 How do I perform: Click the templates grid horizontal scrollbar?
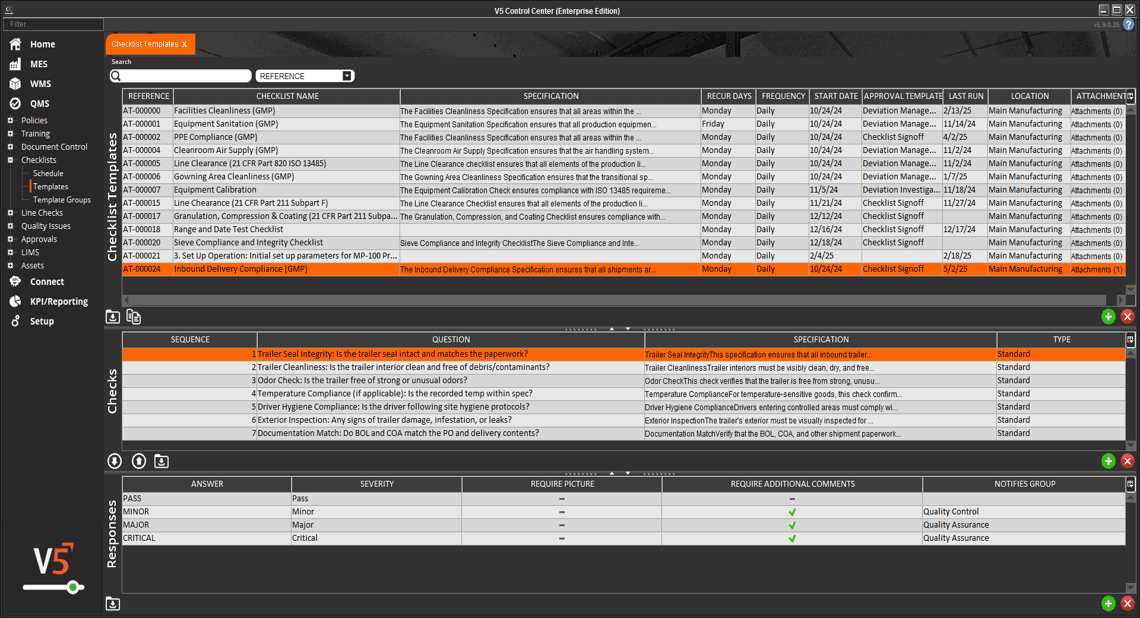click(x=619, y=300)
